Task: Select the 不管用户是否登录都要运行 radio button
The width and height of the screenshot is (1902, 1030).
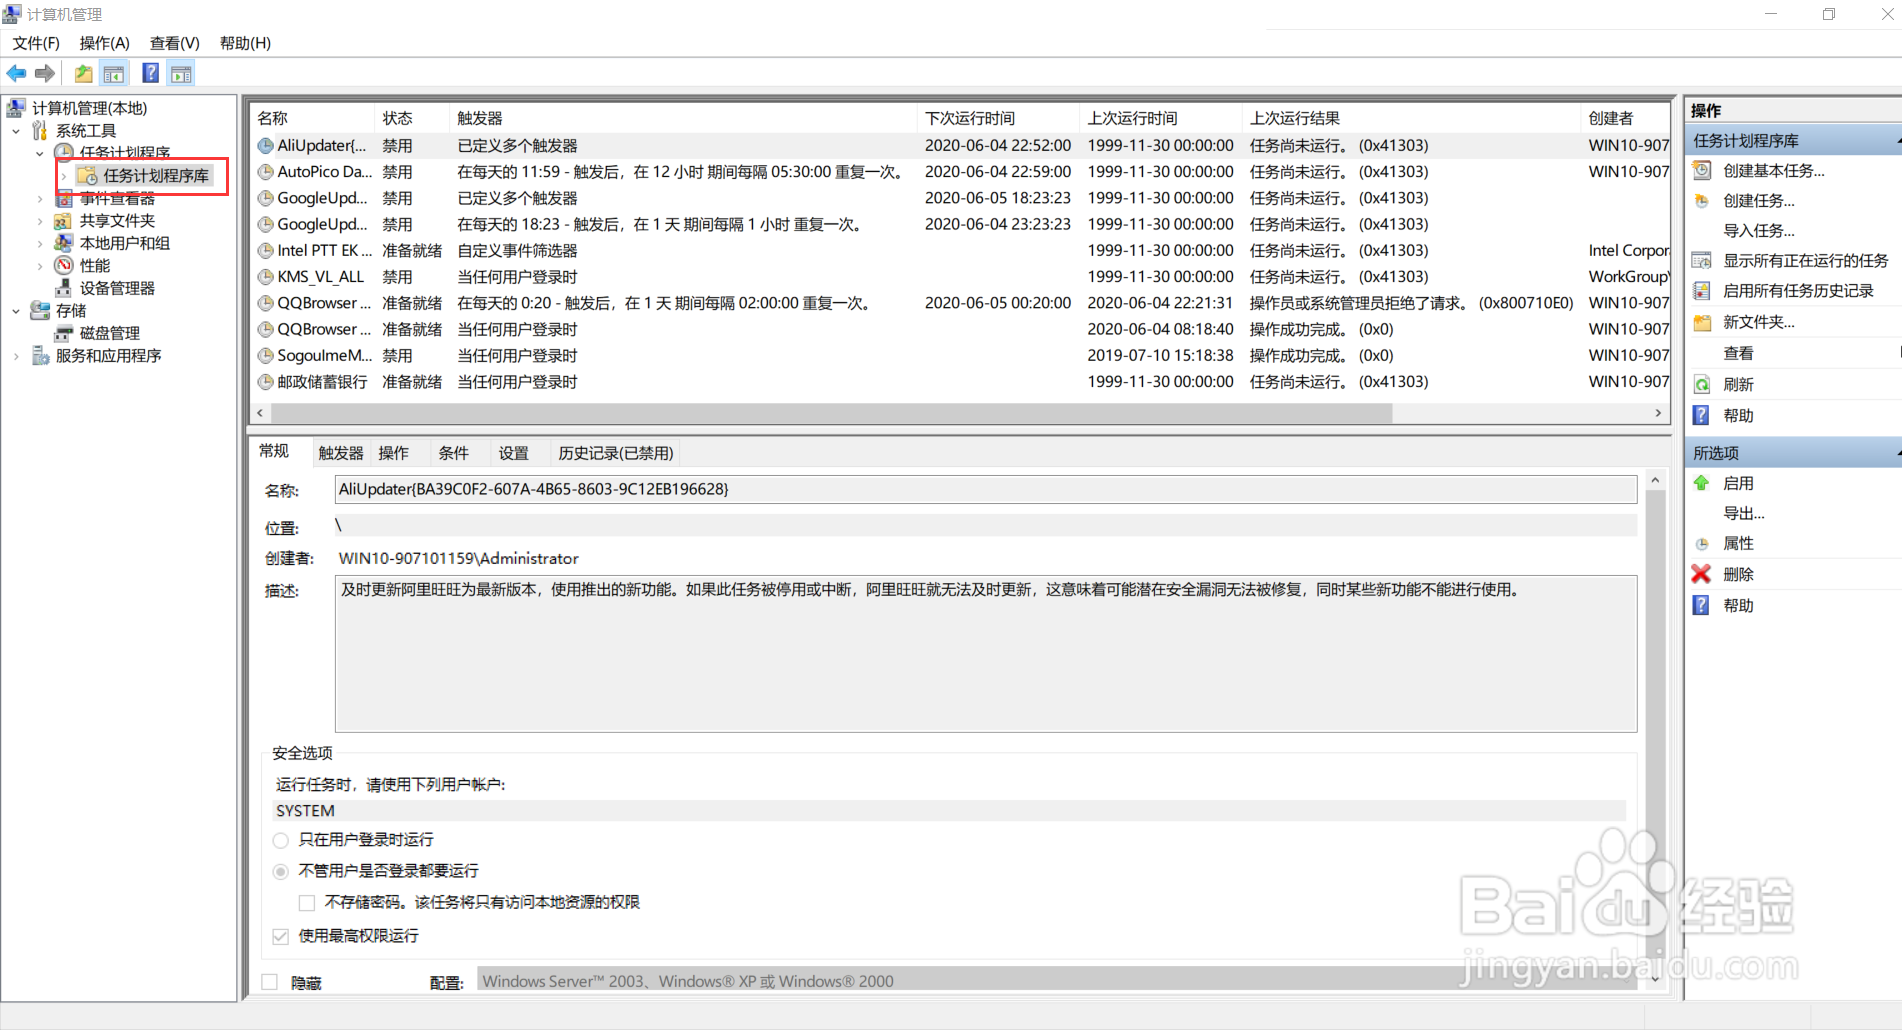Action: [281, 871]
